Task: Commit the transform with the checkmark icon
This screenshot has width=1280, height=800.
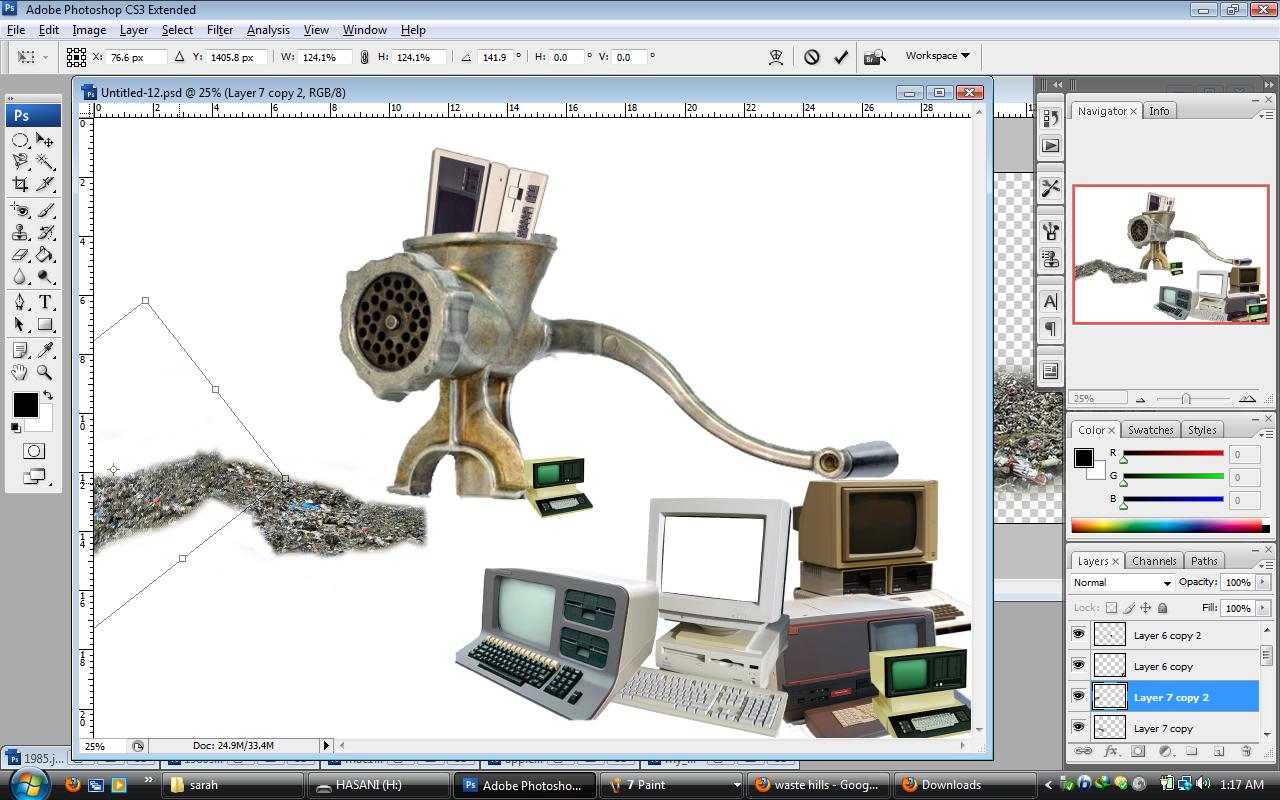Action: tap(841, 57)
